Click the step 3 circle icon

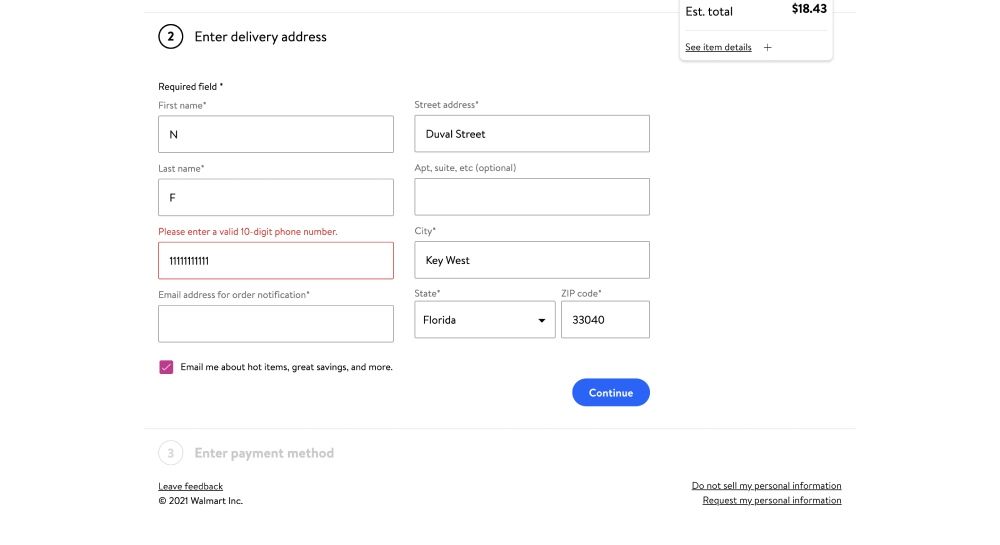point(170,453)
